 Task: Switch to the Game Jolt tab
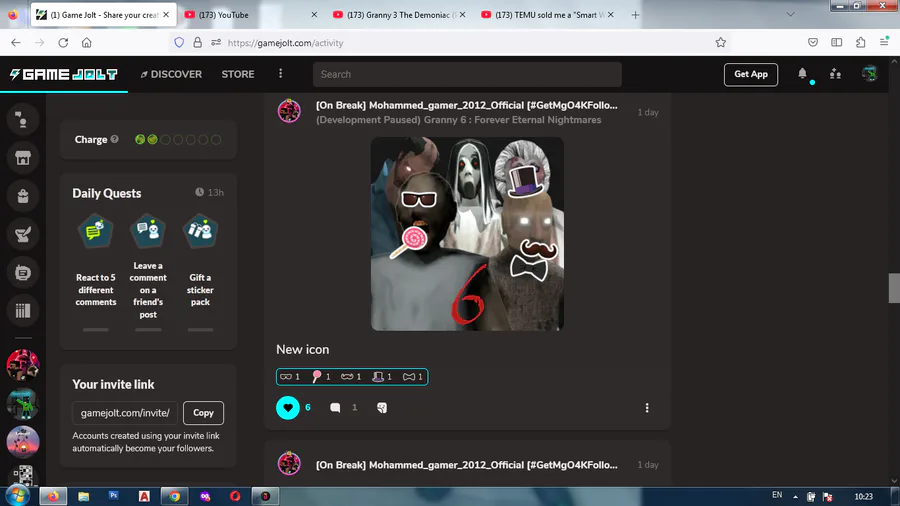pos(103,15)
